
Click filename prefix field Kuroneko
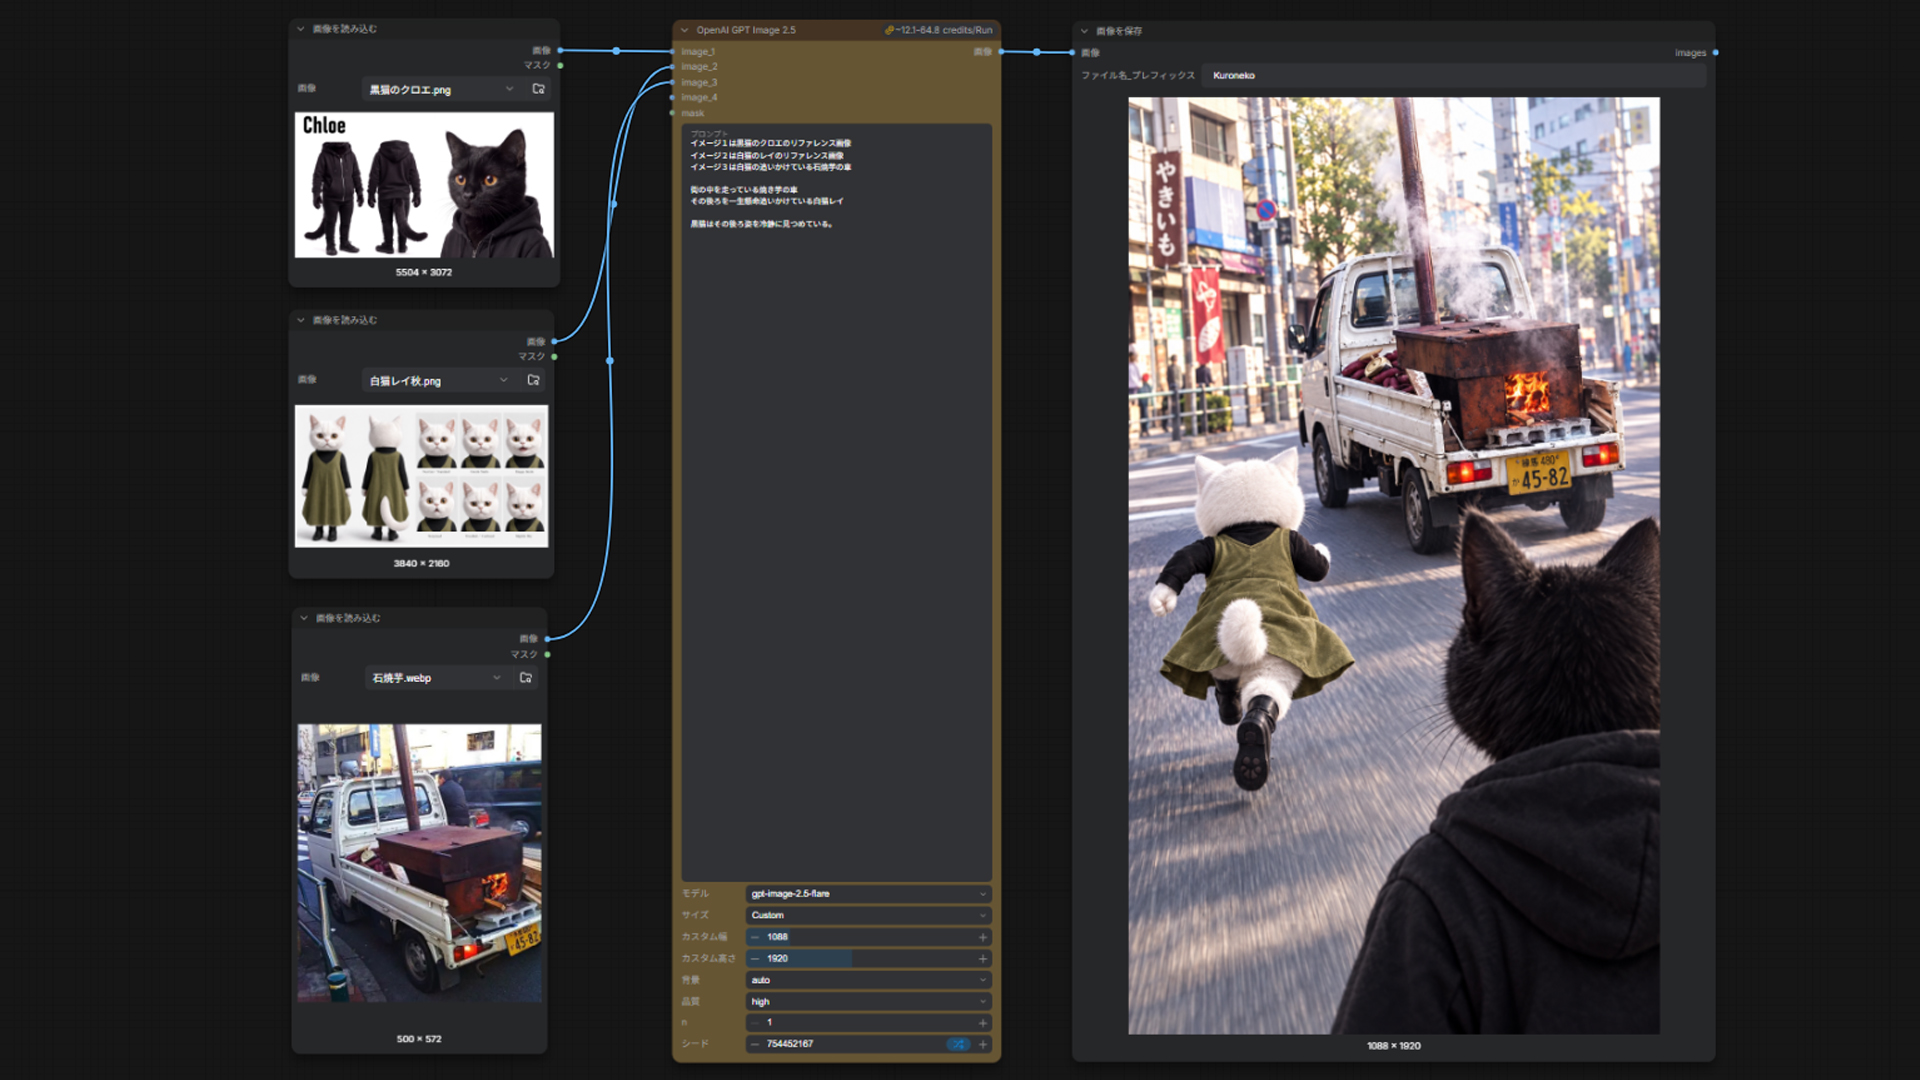tap(1455, 75)
